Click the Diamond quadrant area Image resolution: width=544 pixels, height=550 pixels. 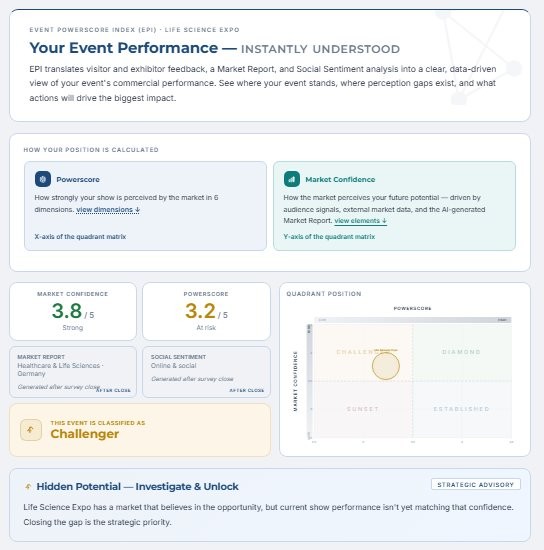462,352
